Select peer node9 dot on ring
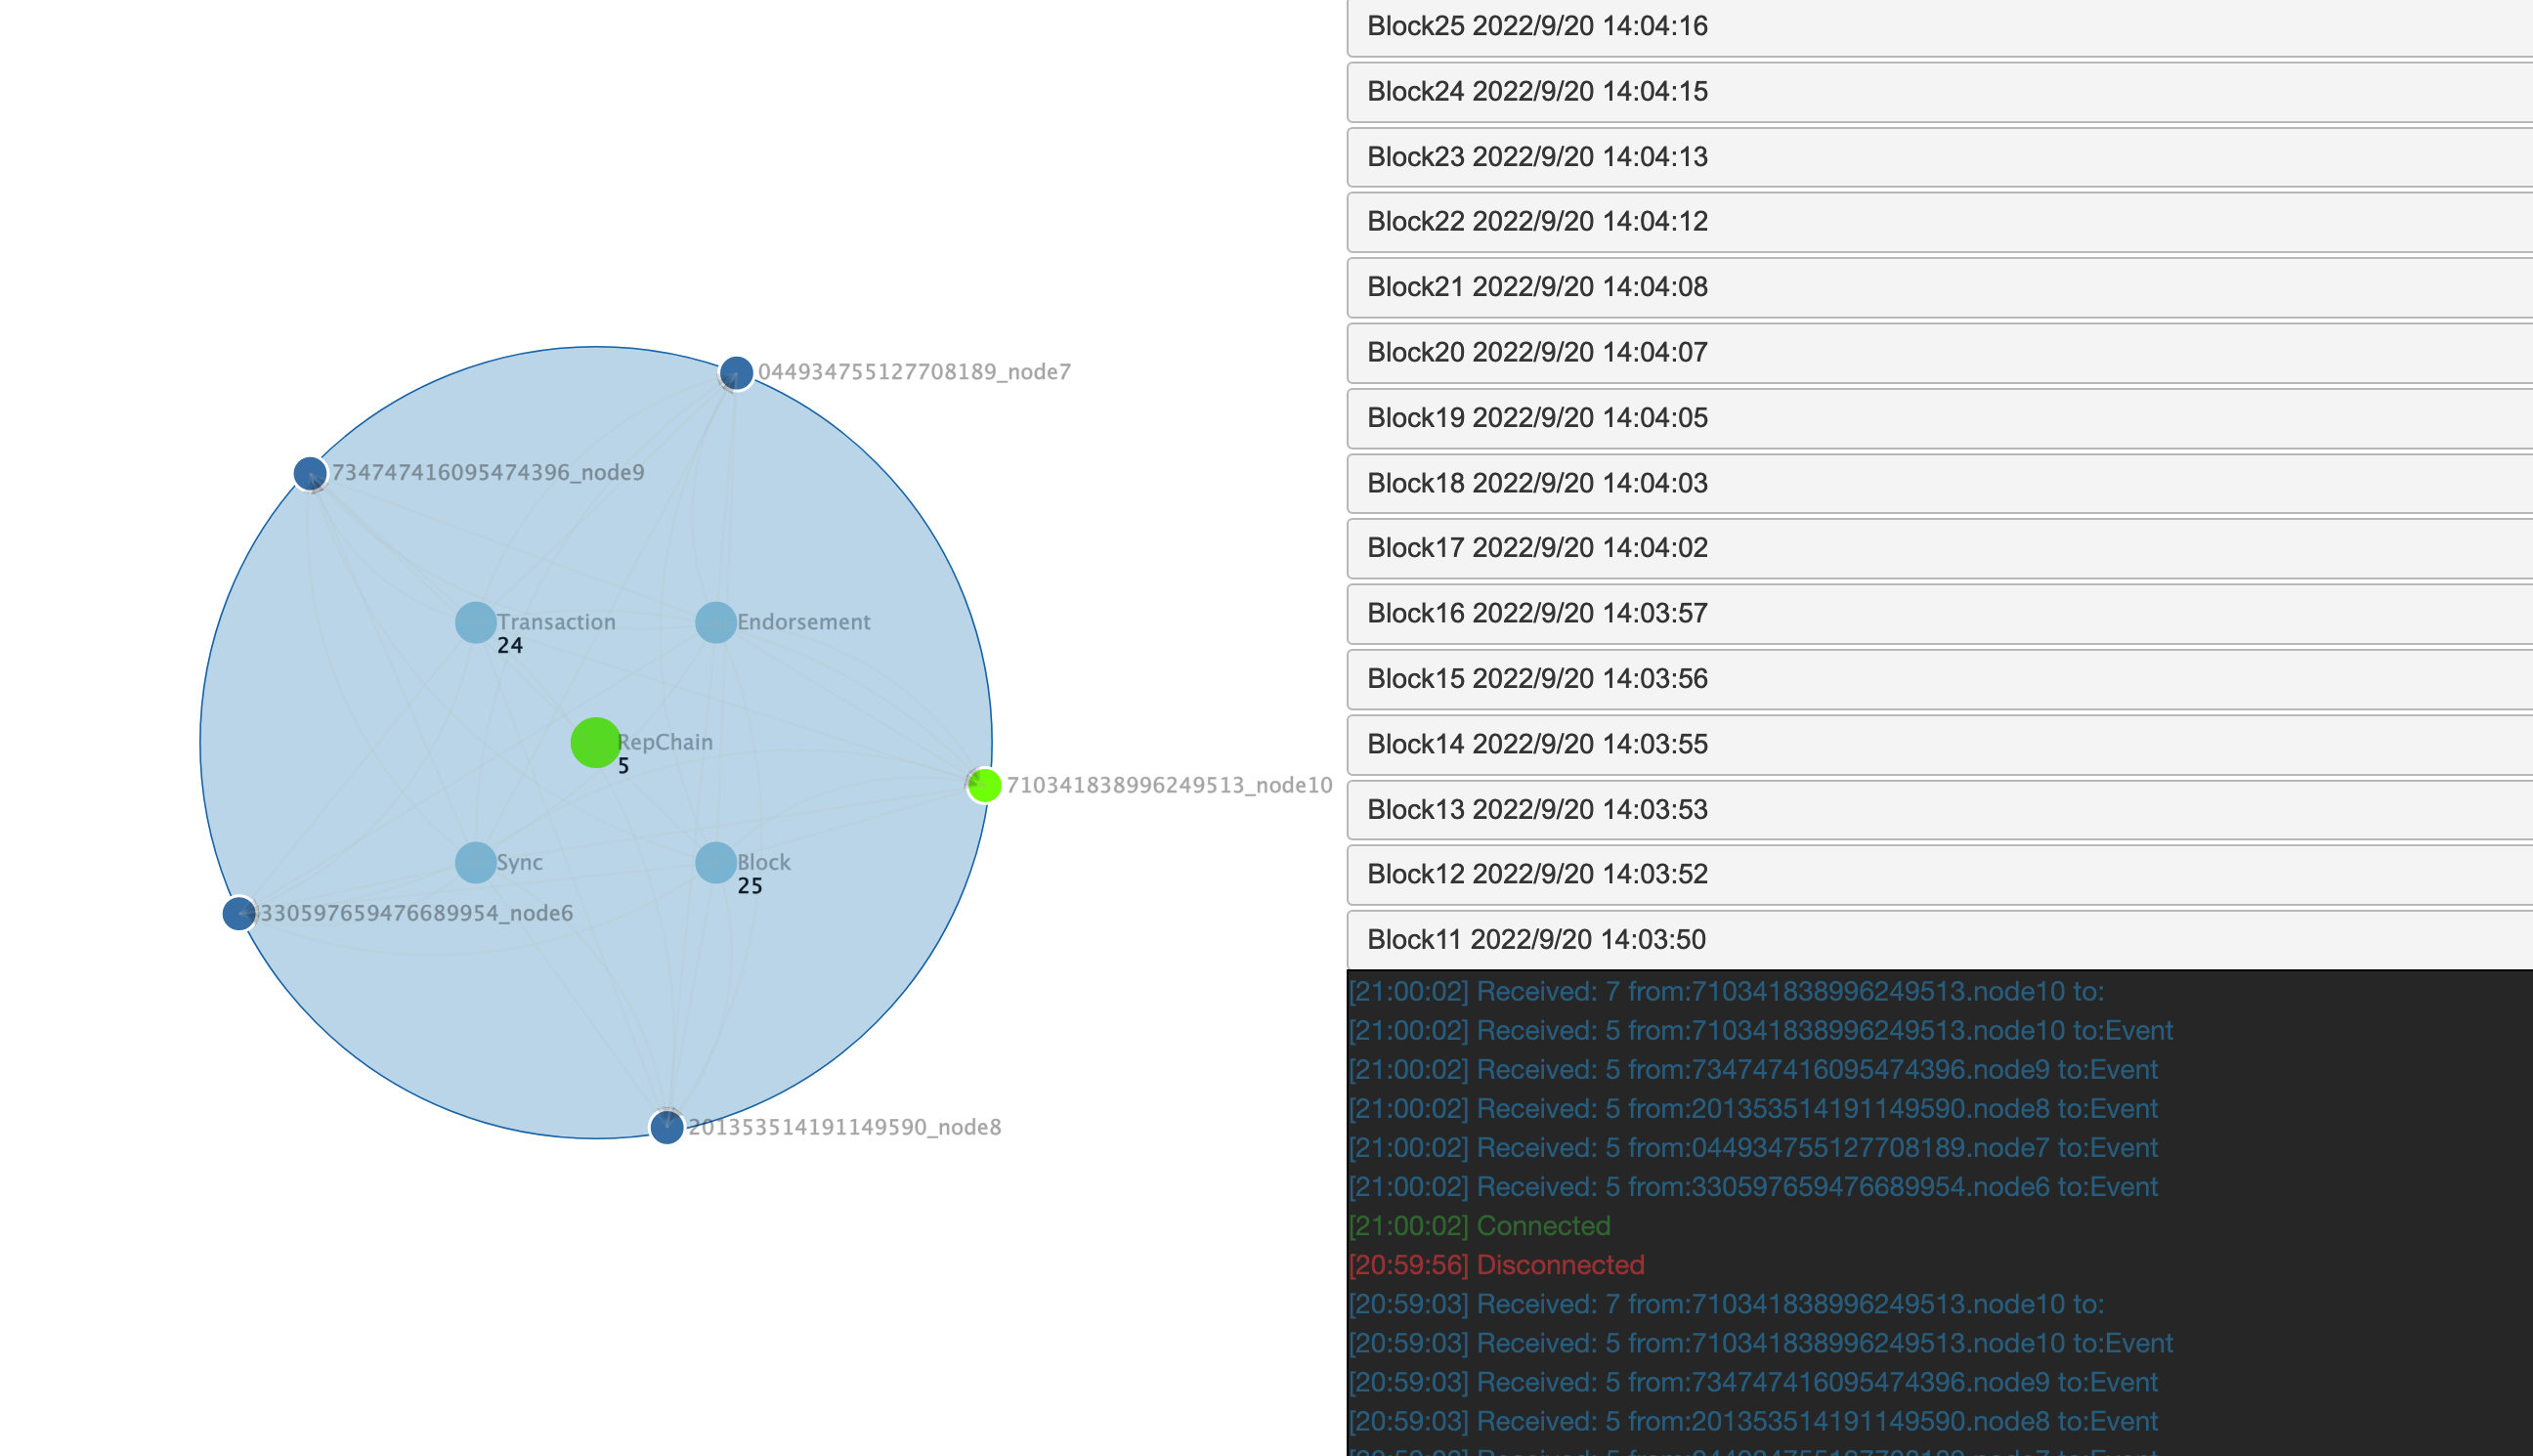Image resolution: width=2533 pixels, height=1456 pixels. (310, 473)
